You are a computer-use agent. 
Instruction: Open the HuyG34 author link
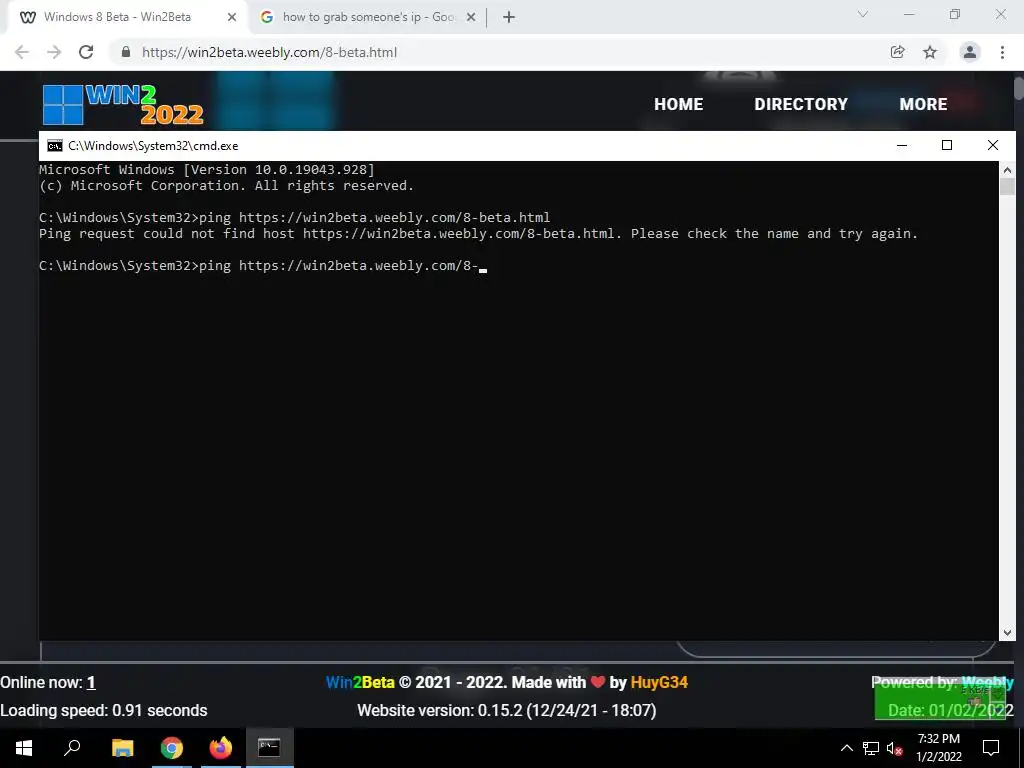pos(659,682)
